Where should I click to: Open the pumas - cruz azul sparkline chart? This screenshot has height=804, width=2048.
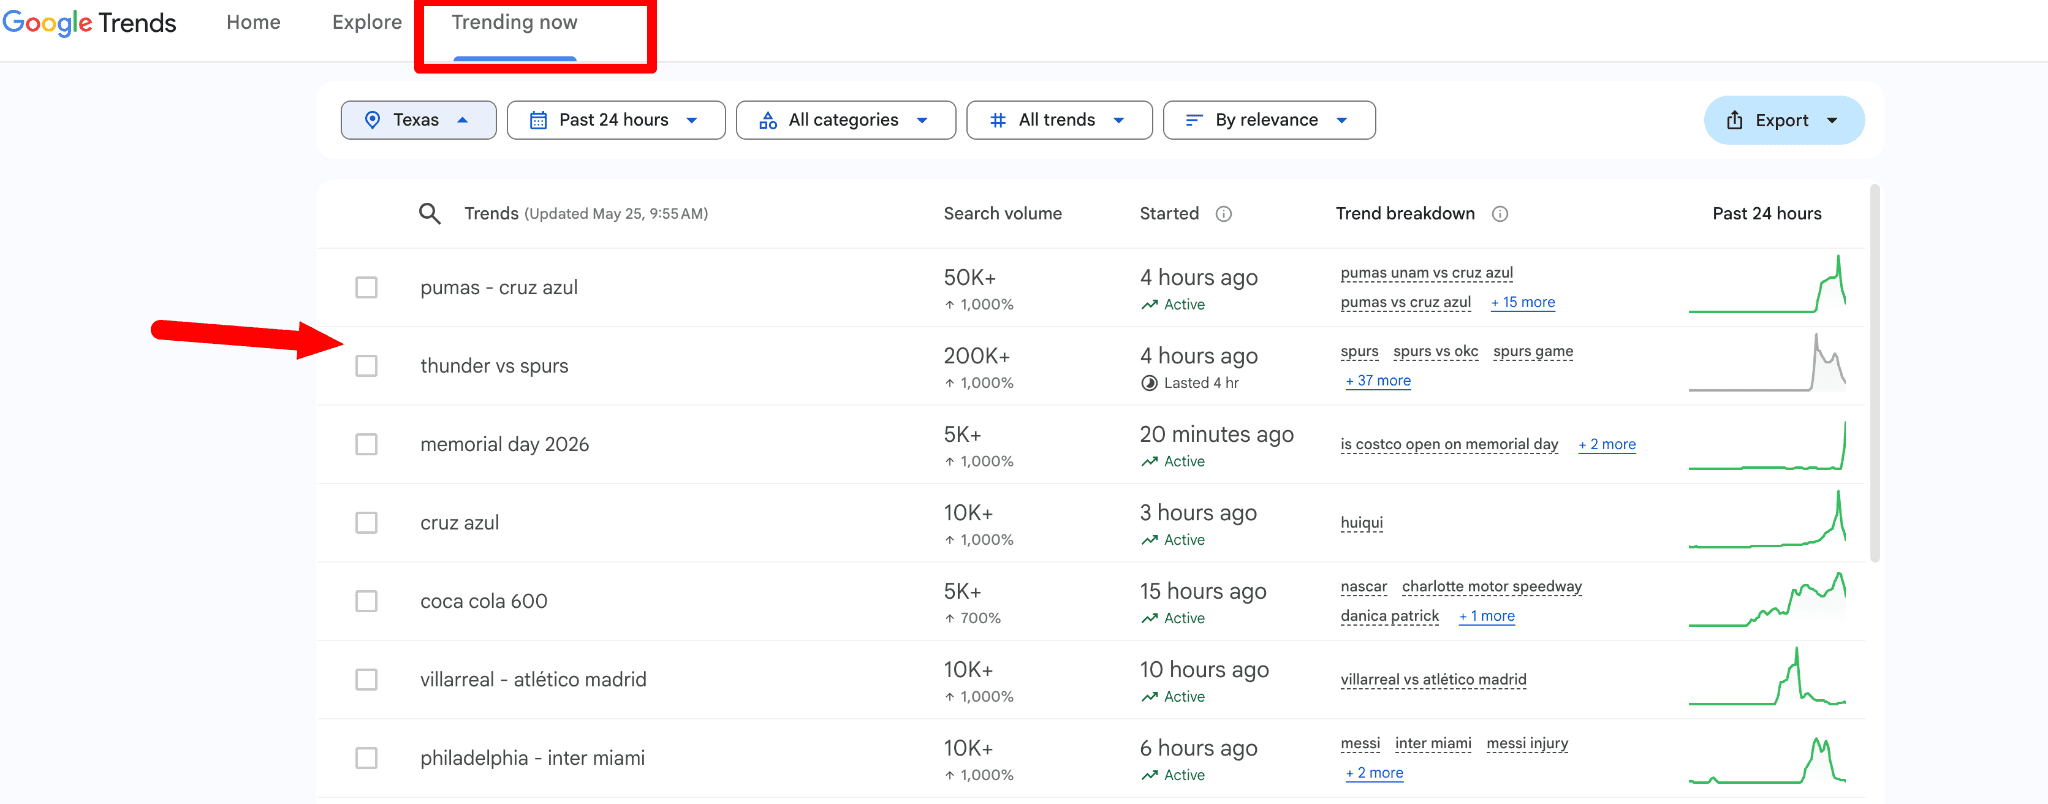click(1767, 284)
